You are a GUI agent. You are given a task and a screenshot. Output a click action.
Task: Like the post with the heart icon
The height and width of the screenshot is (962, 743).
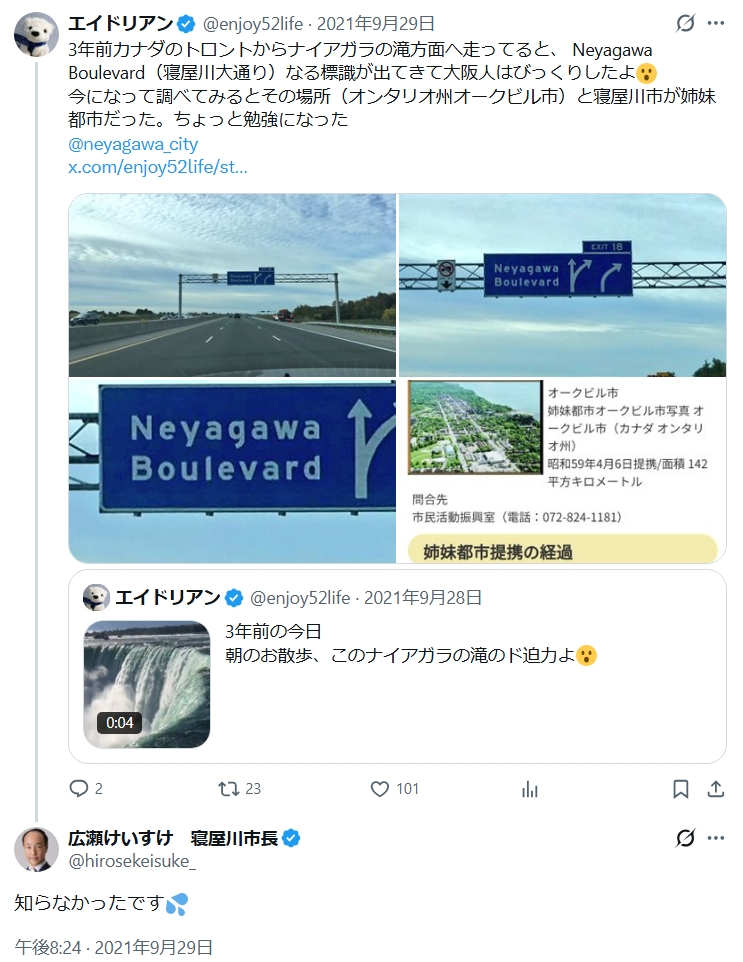coord(380,789)
